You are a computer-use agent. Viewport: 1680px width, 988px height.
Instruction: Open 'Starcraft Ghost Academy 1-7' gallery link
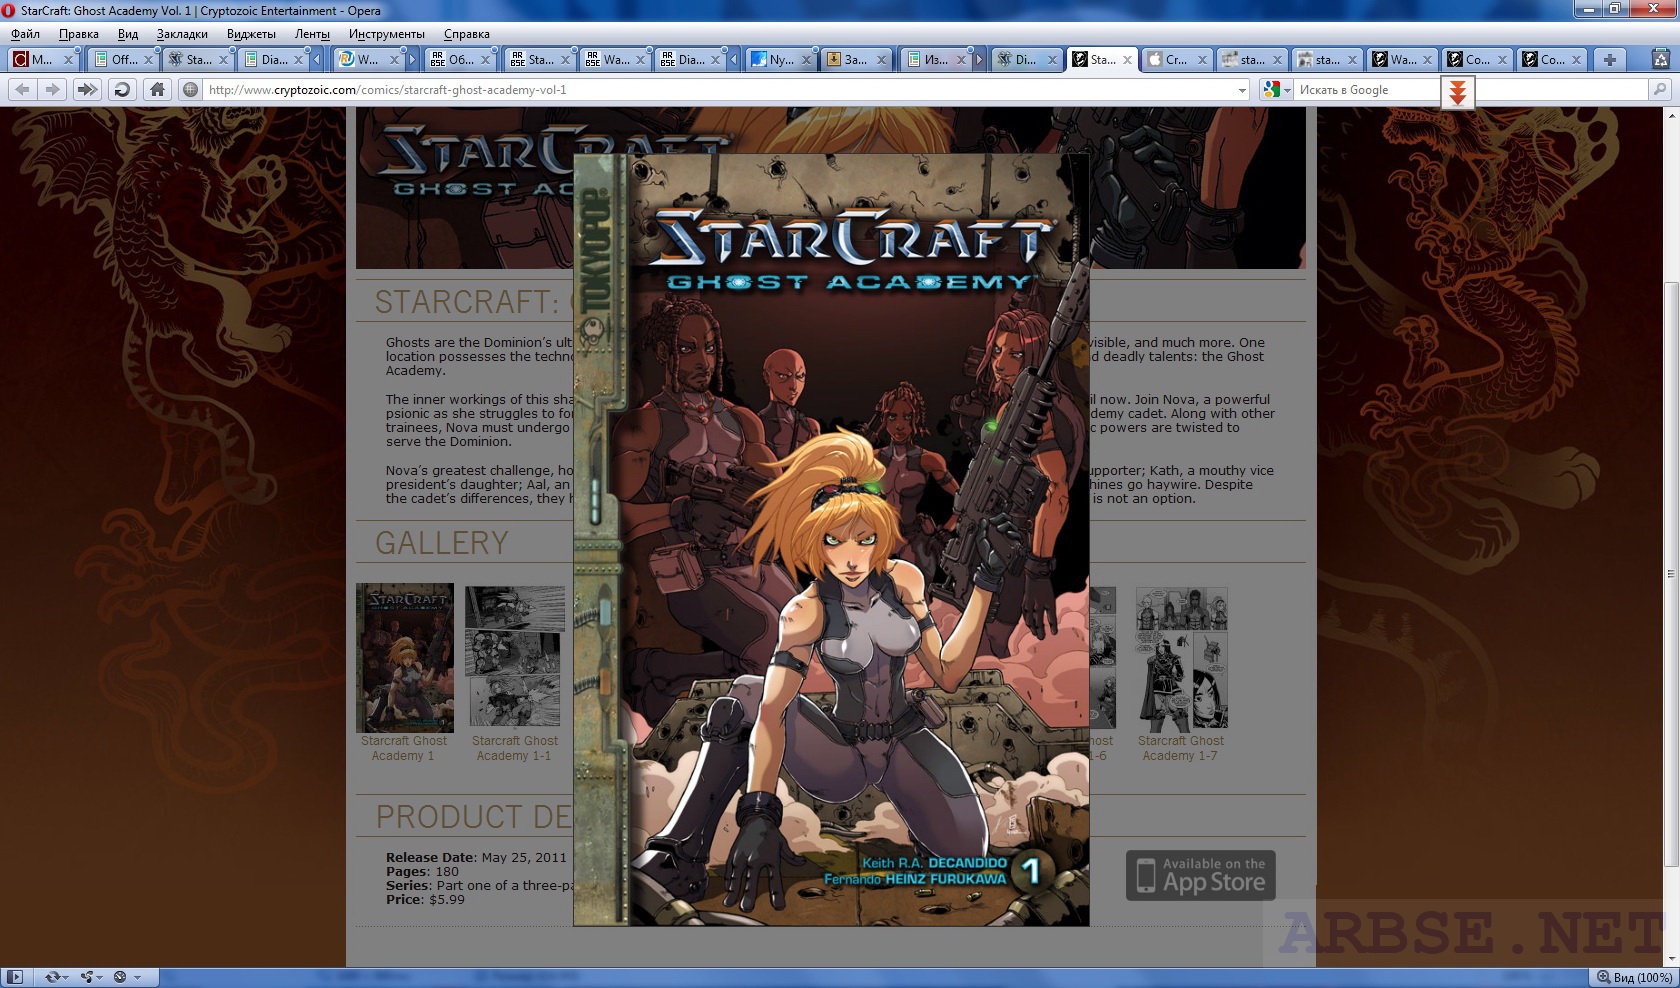1180,748
